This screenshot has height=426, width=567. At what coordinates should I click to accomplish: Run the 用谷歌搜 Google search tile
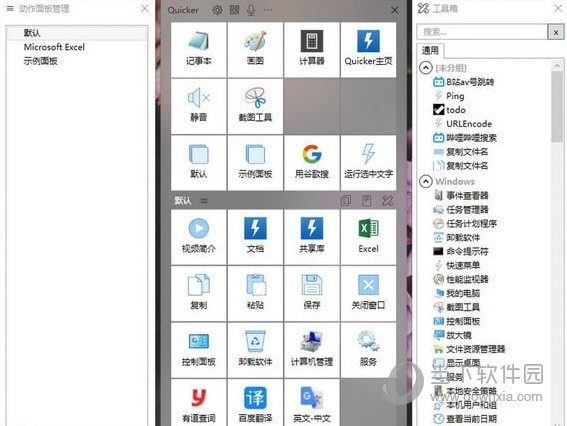click(312, 163)
